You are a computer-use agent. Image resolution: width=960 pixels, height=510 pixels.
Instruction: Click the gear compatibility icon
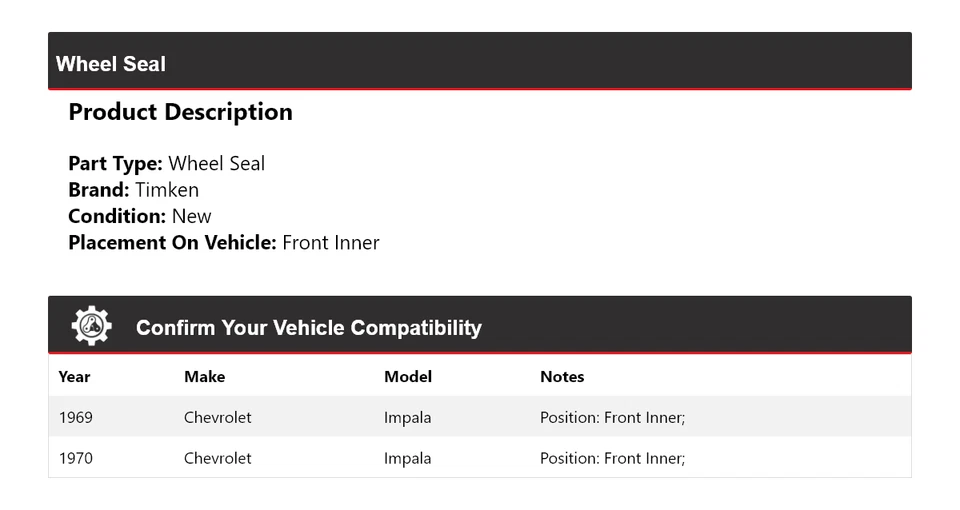coord(91,326)
